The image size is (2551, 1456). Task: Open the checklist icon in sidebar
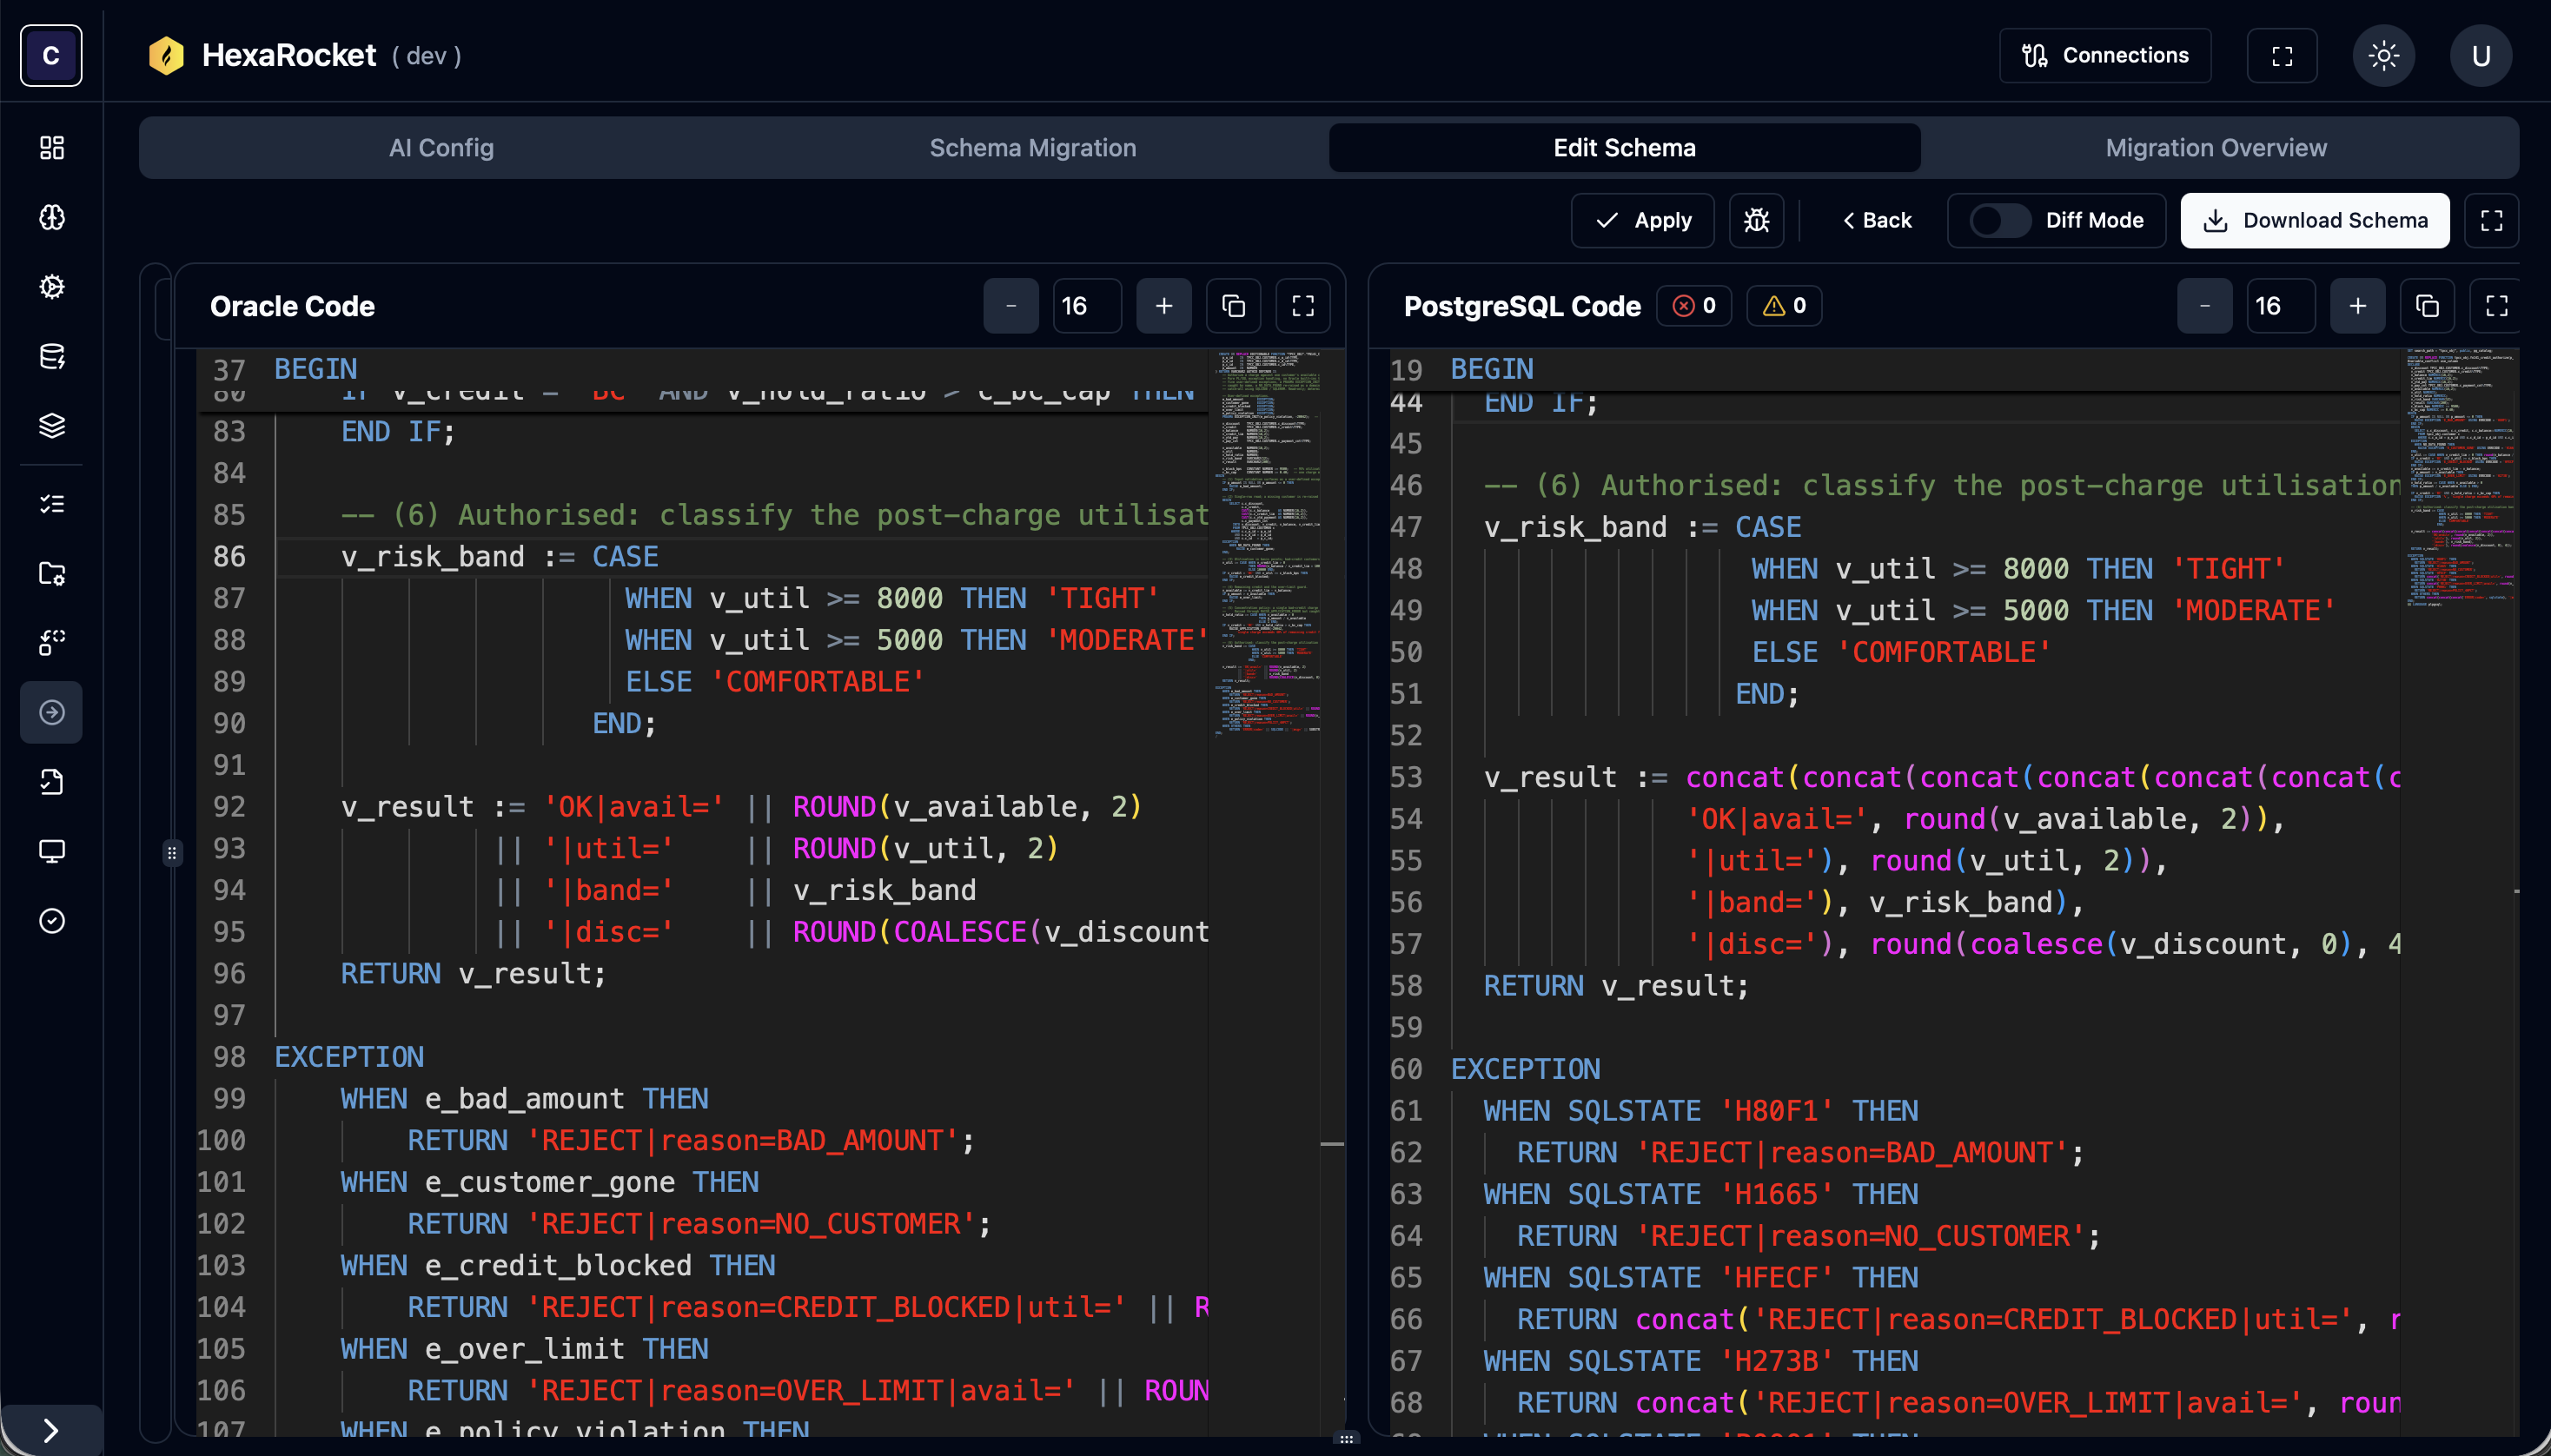51,504
